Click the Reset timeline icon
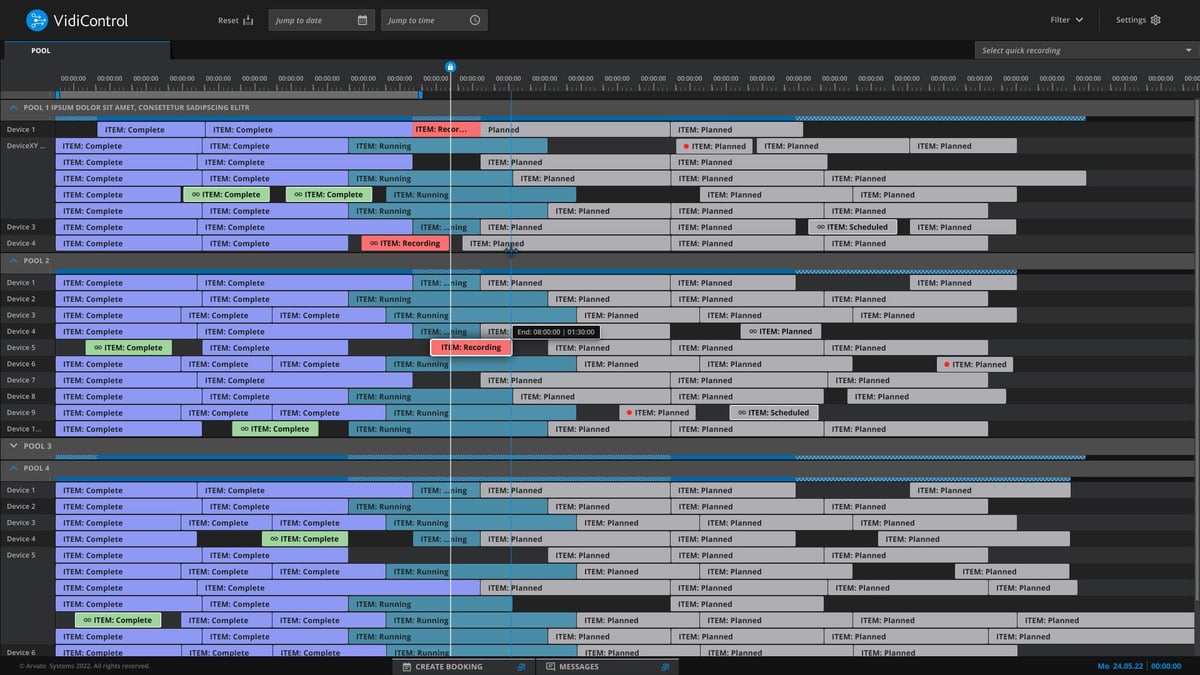This screenshot has width=1200, height=675. click(249, 20)
